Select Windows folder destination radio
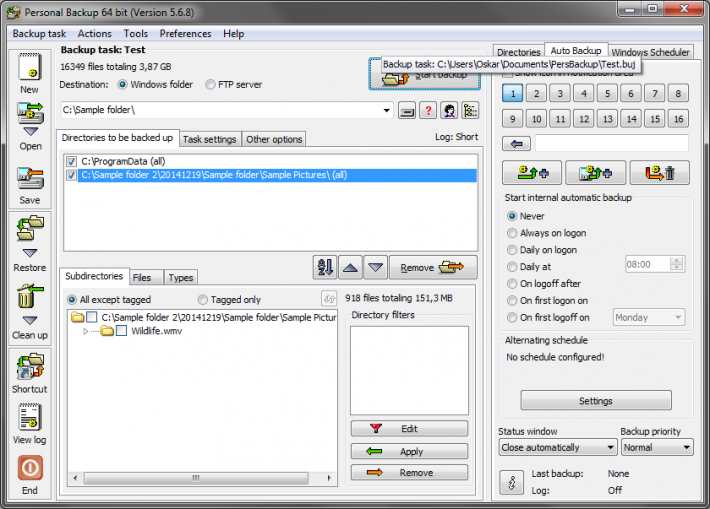The height and width of the screenshot is (509, 710). tap(122, 84)
